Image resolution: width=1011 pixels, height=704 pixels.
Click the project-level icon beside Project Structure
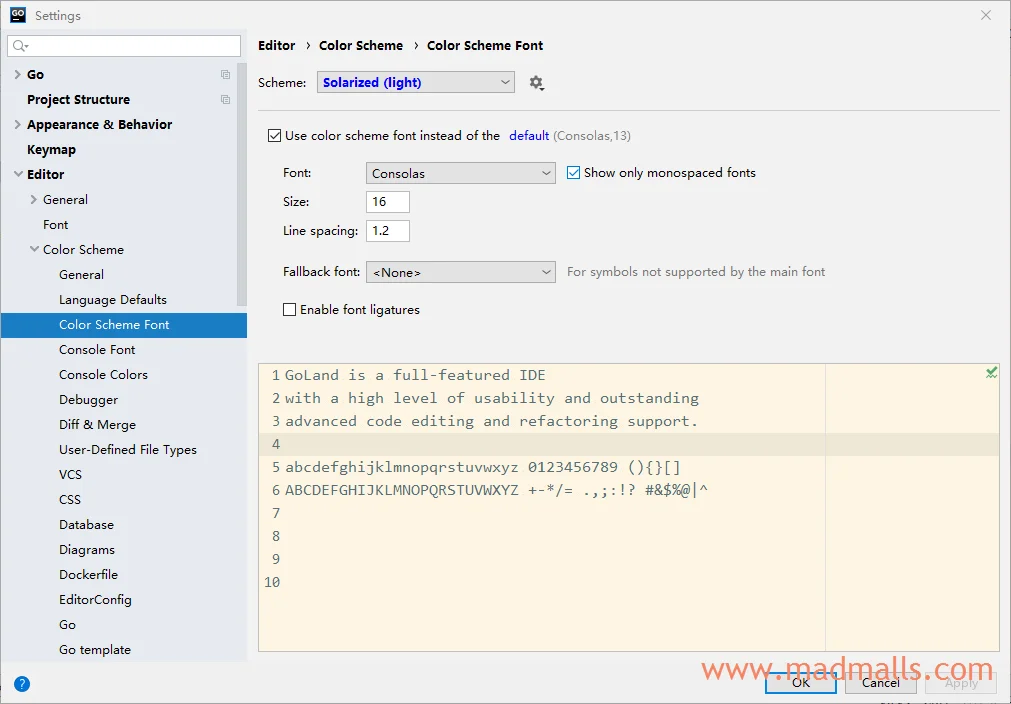[x=225, y=99]
